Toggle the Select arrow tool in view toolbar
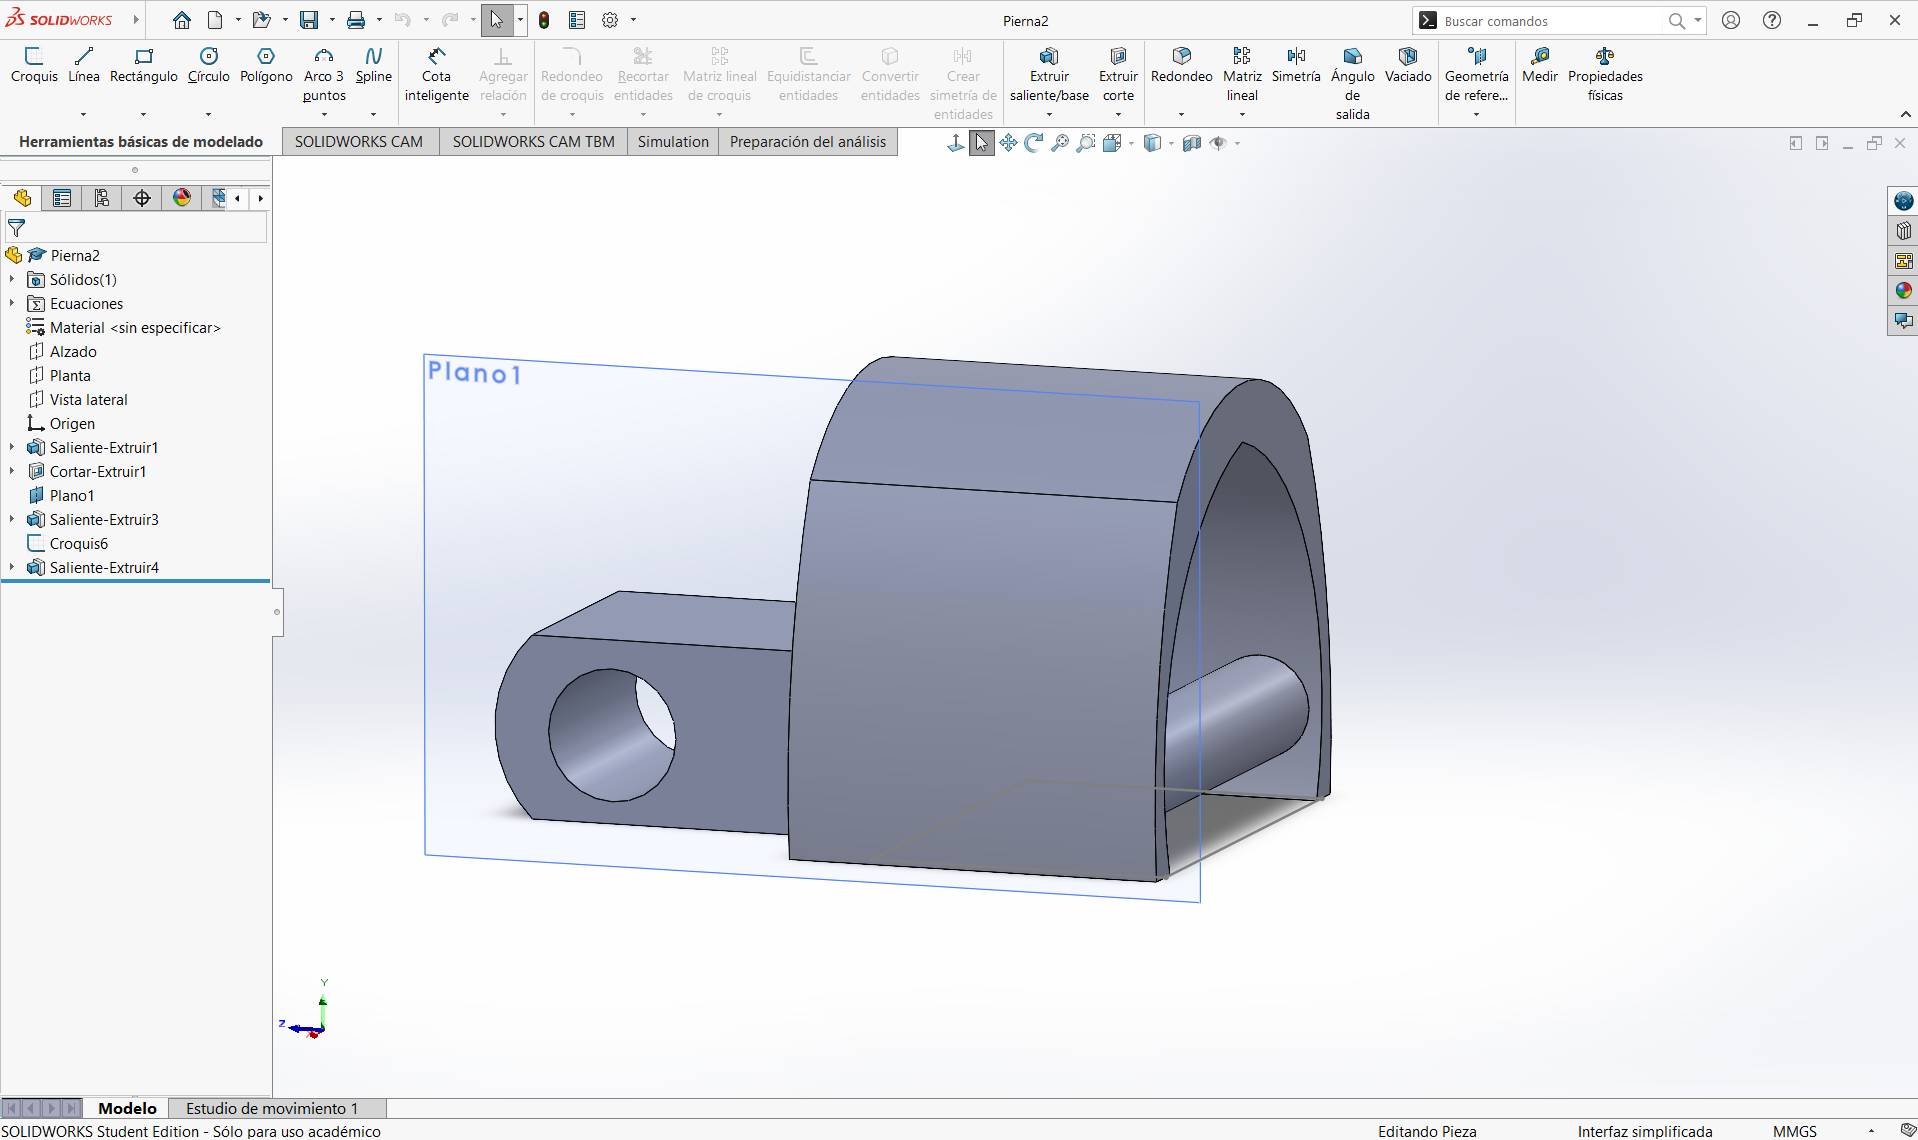 tap(982, 143)
